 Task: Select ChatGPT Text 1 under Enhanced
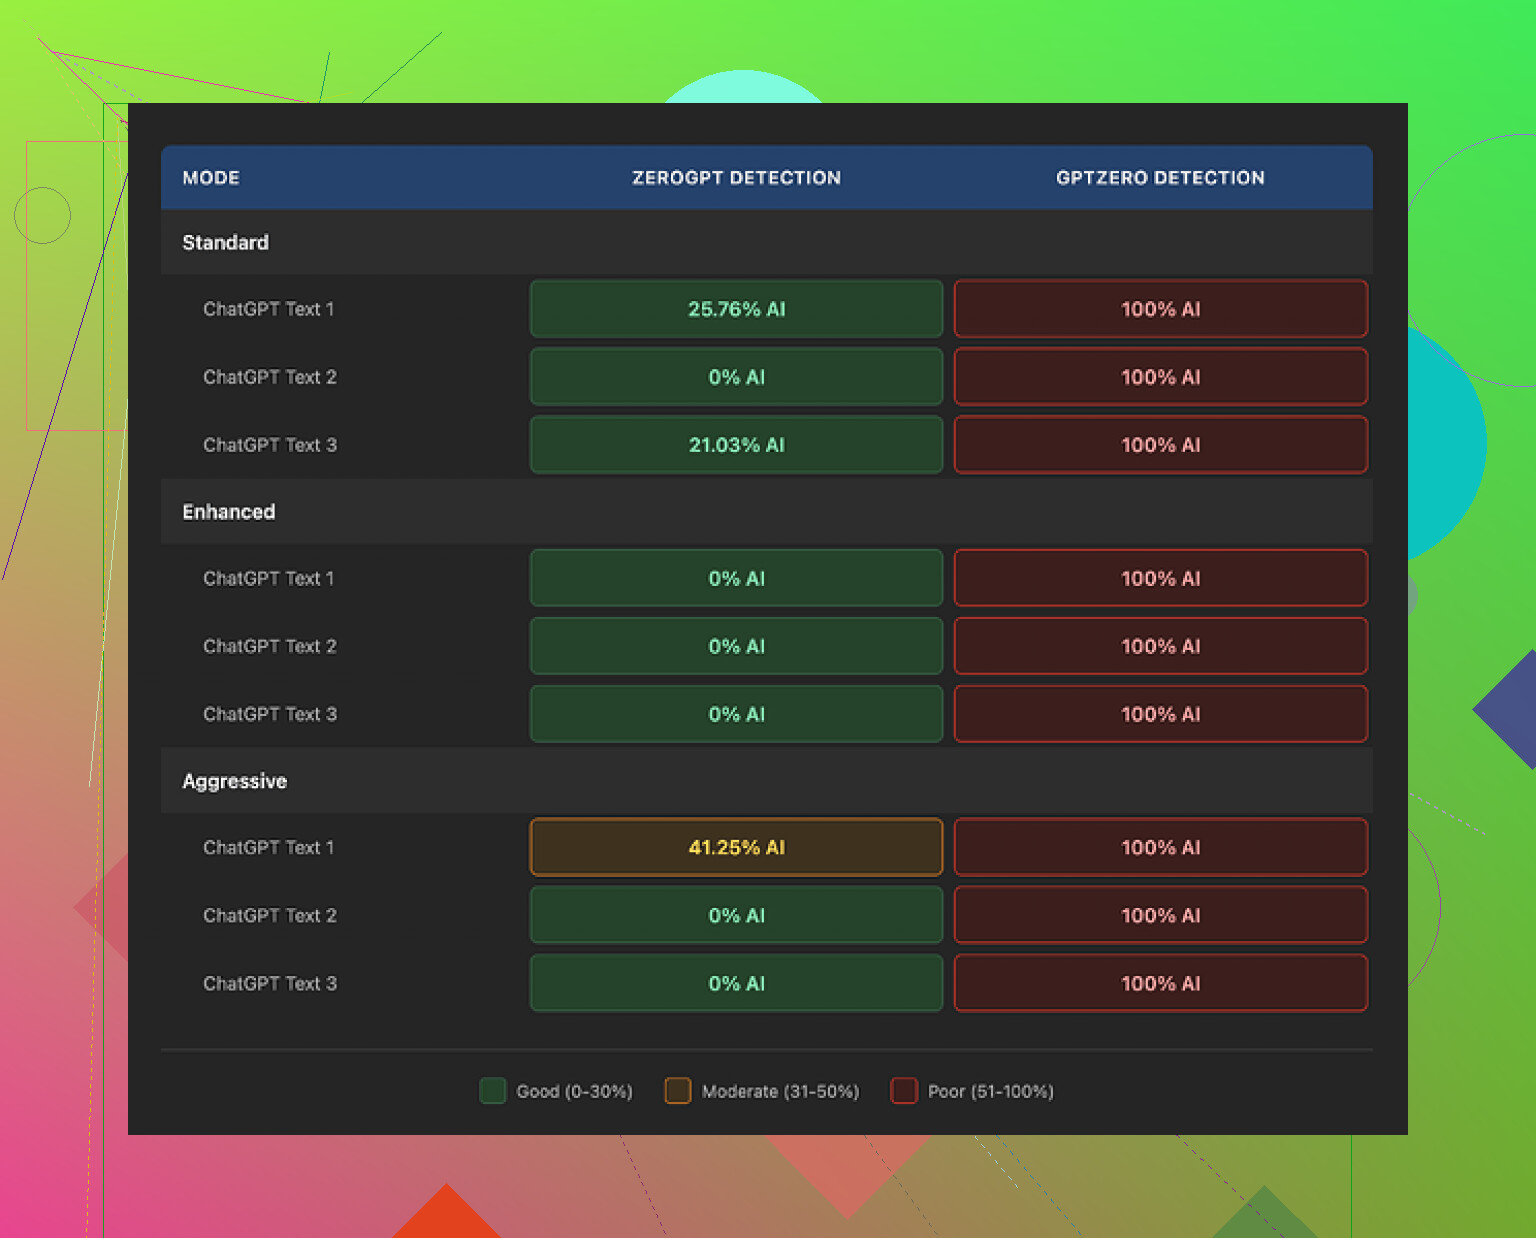click(x=269, y=578)
